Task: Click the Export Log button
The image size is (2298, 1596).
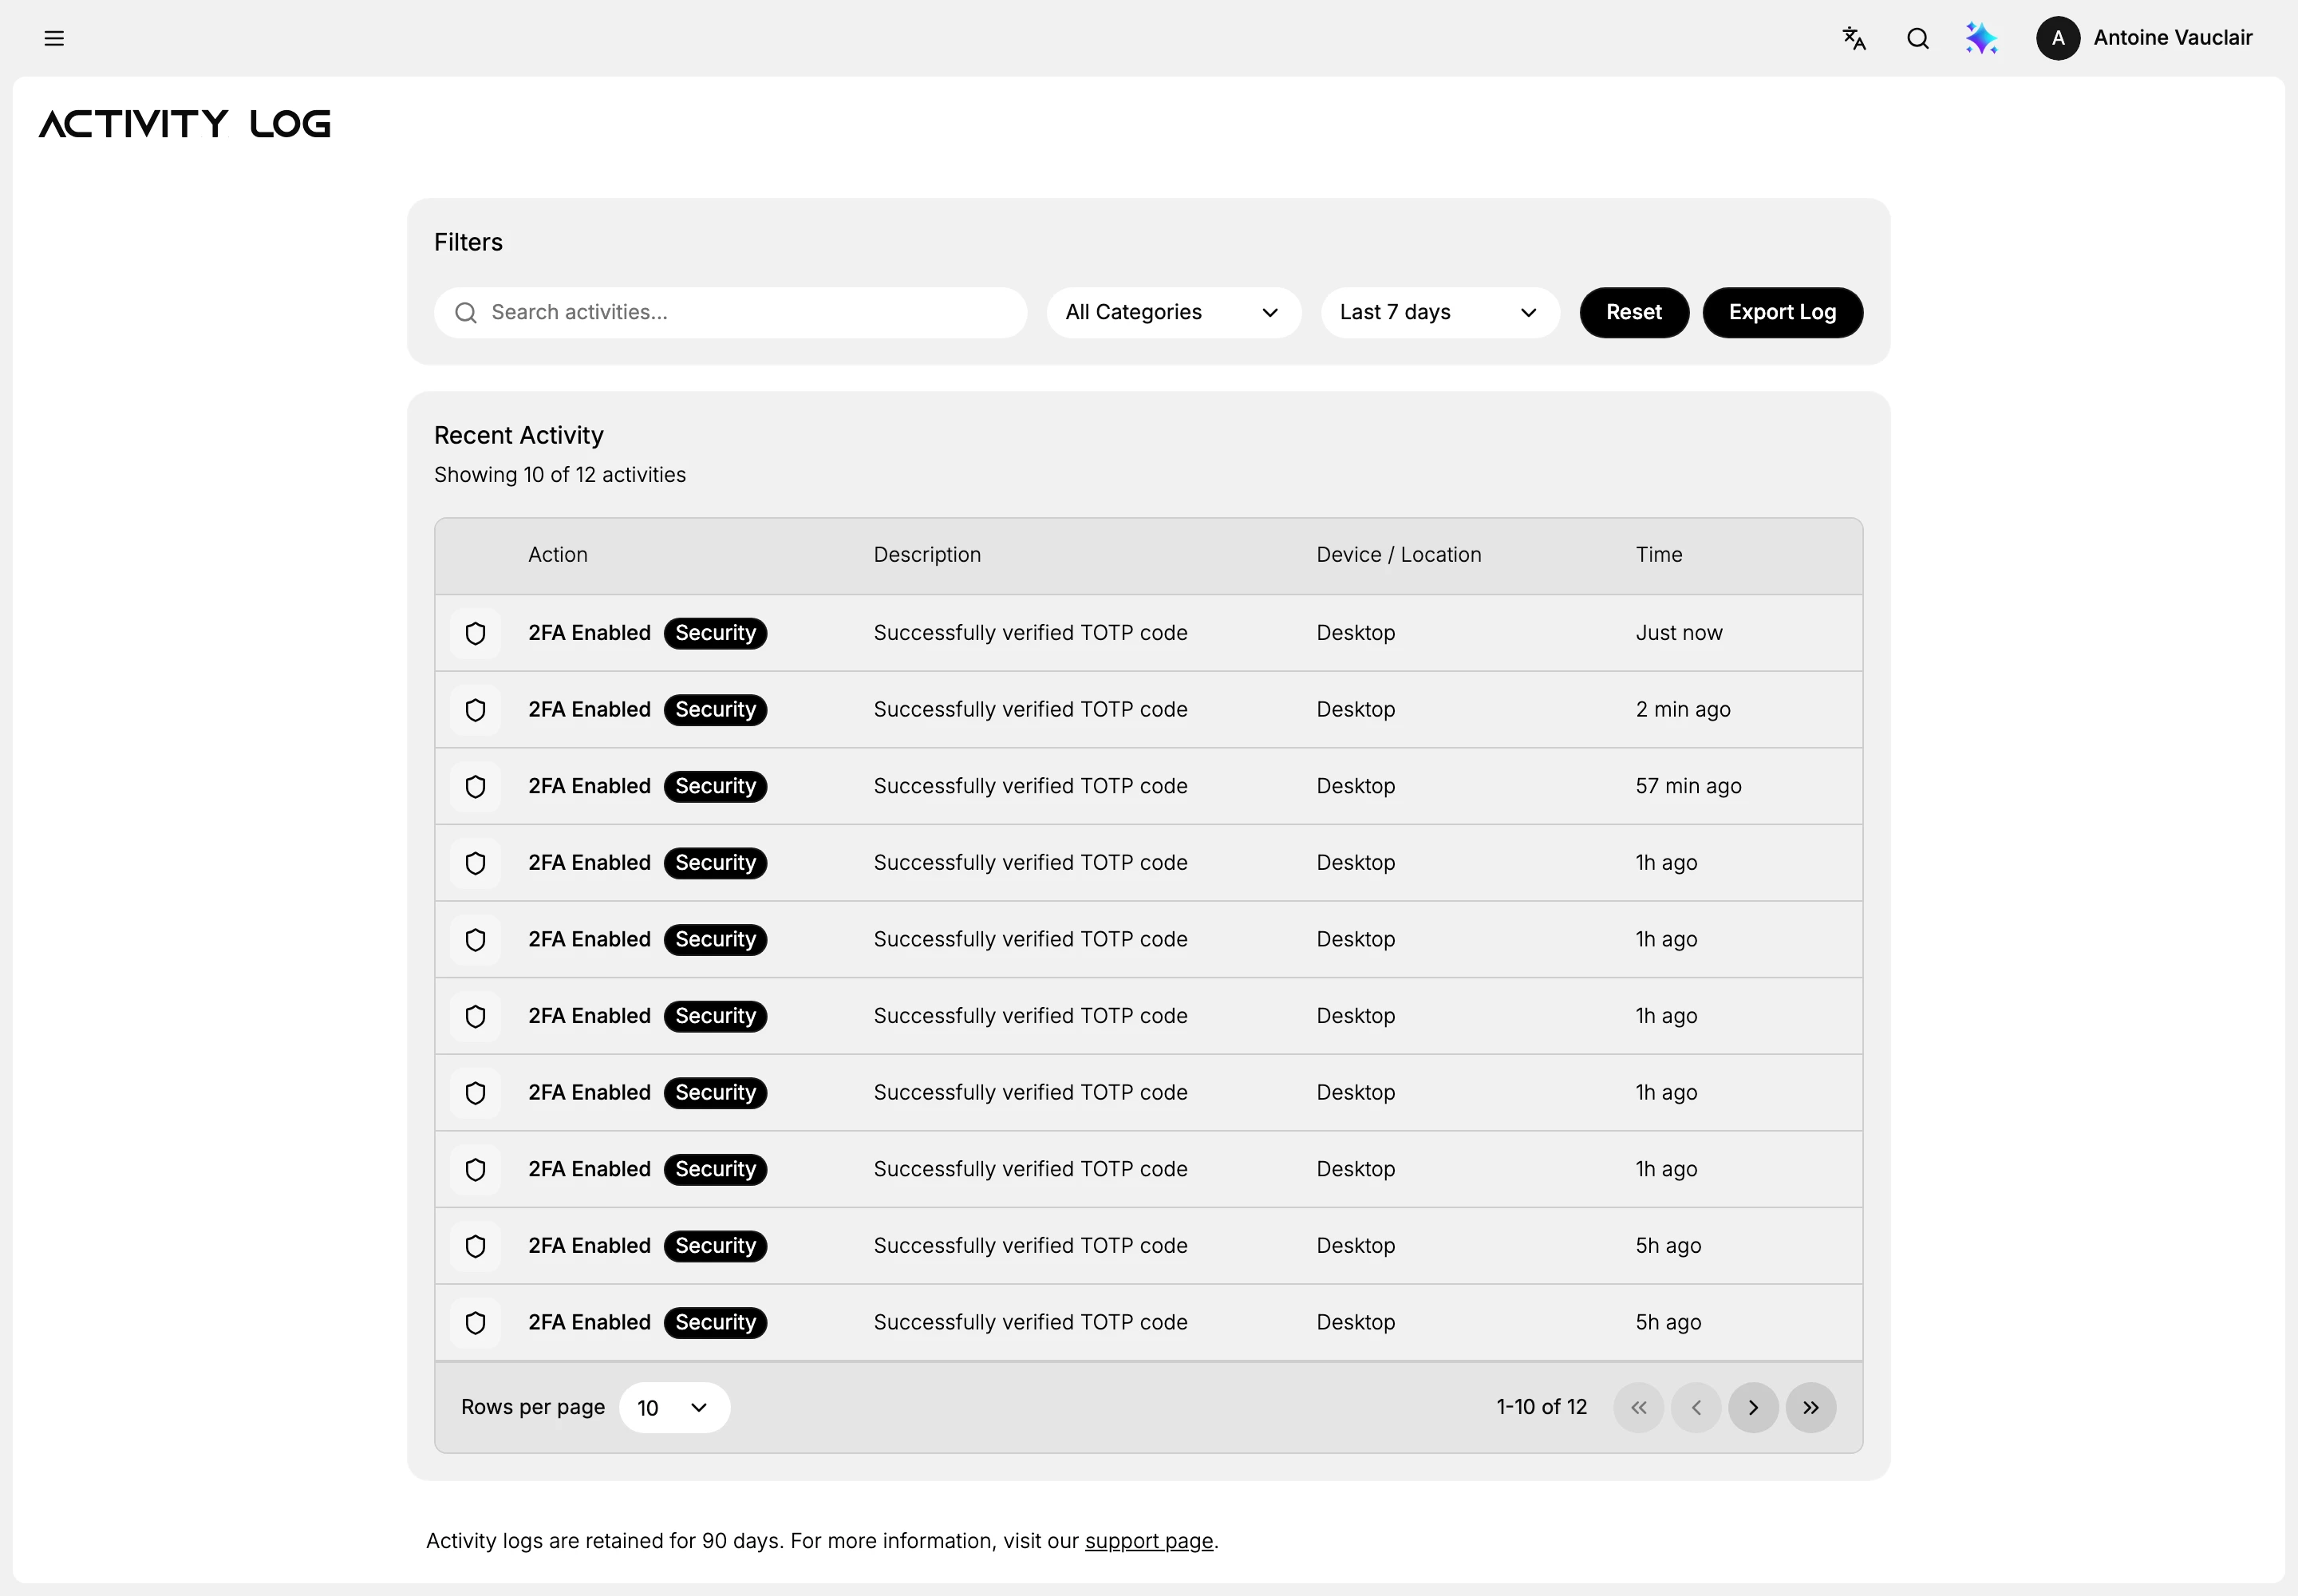Action: (1782, 313)
